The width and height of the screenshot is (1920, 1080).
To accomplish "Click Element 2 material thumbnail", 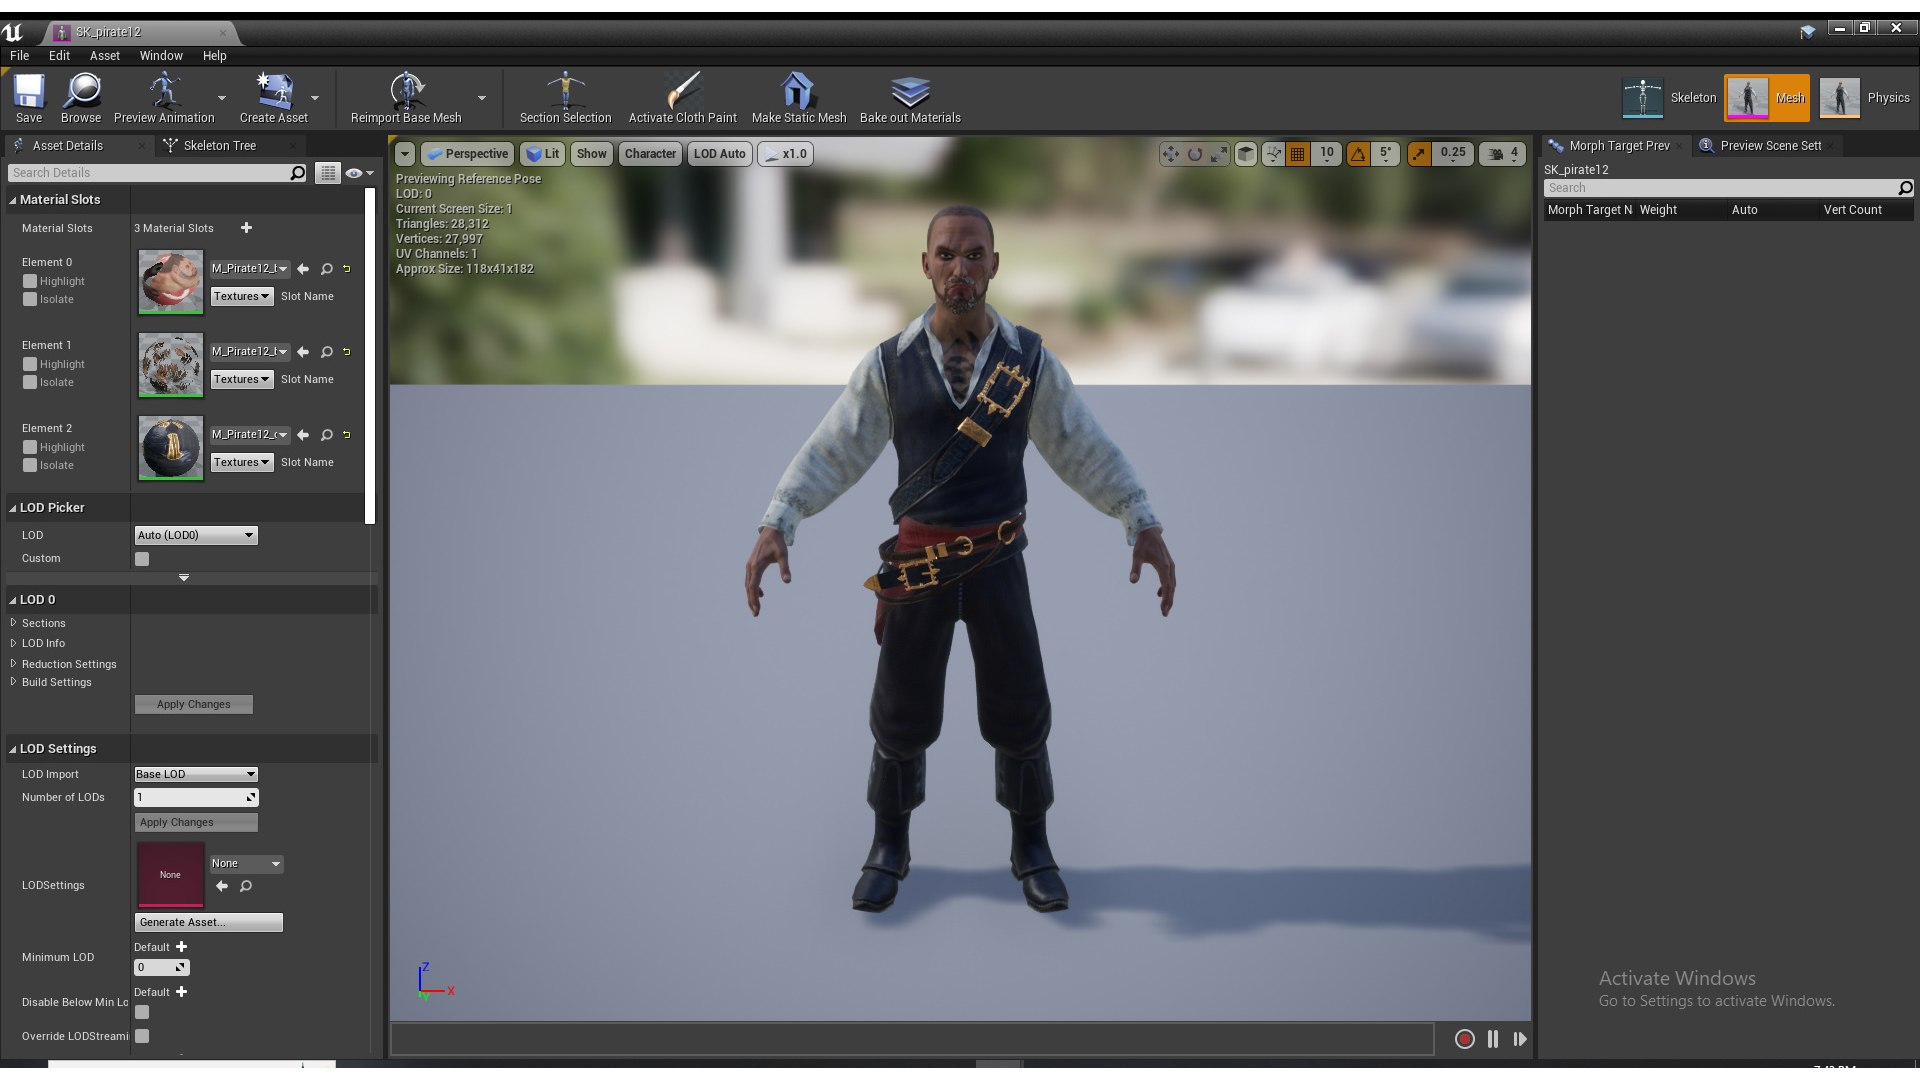I will [x=171, y=448].
